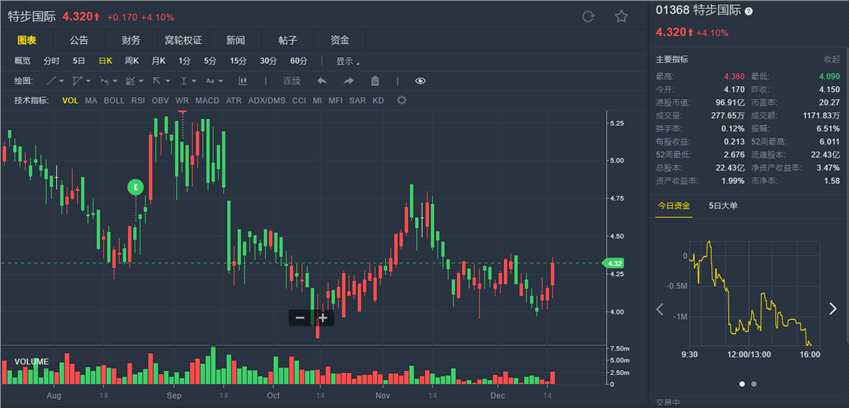Open the 显示 display dropdown
Screen dimensions: 850x408
click(x=347, y=61)
